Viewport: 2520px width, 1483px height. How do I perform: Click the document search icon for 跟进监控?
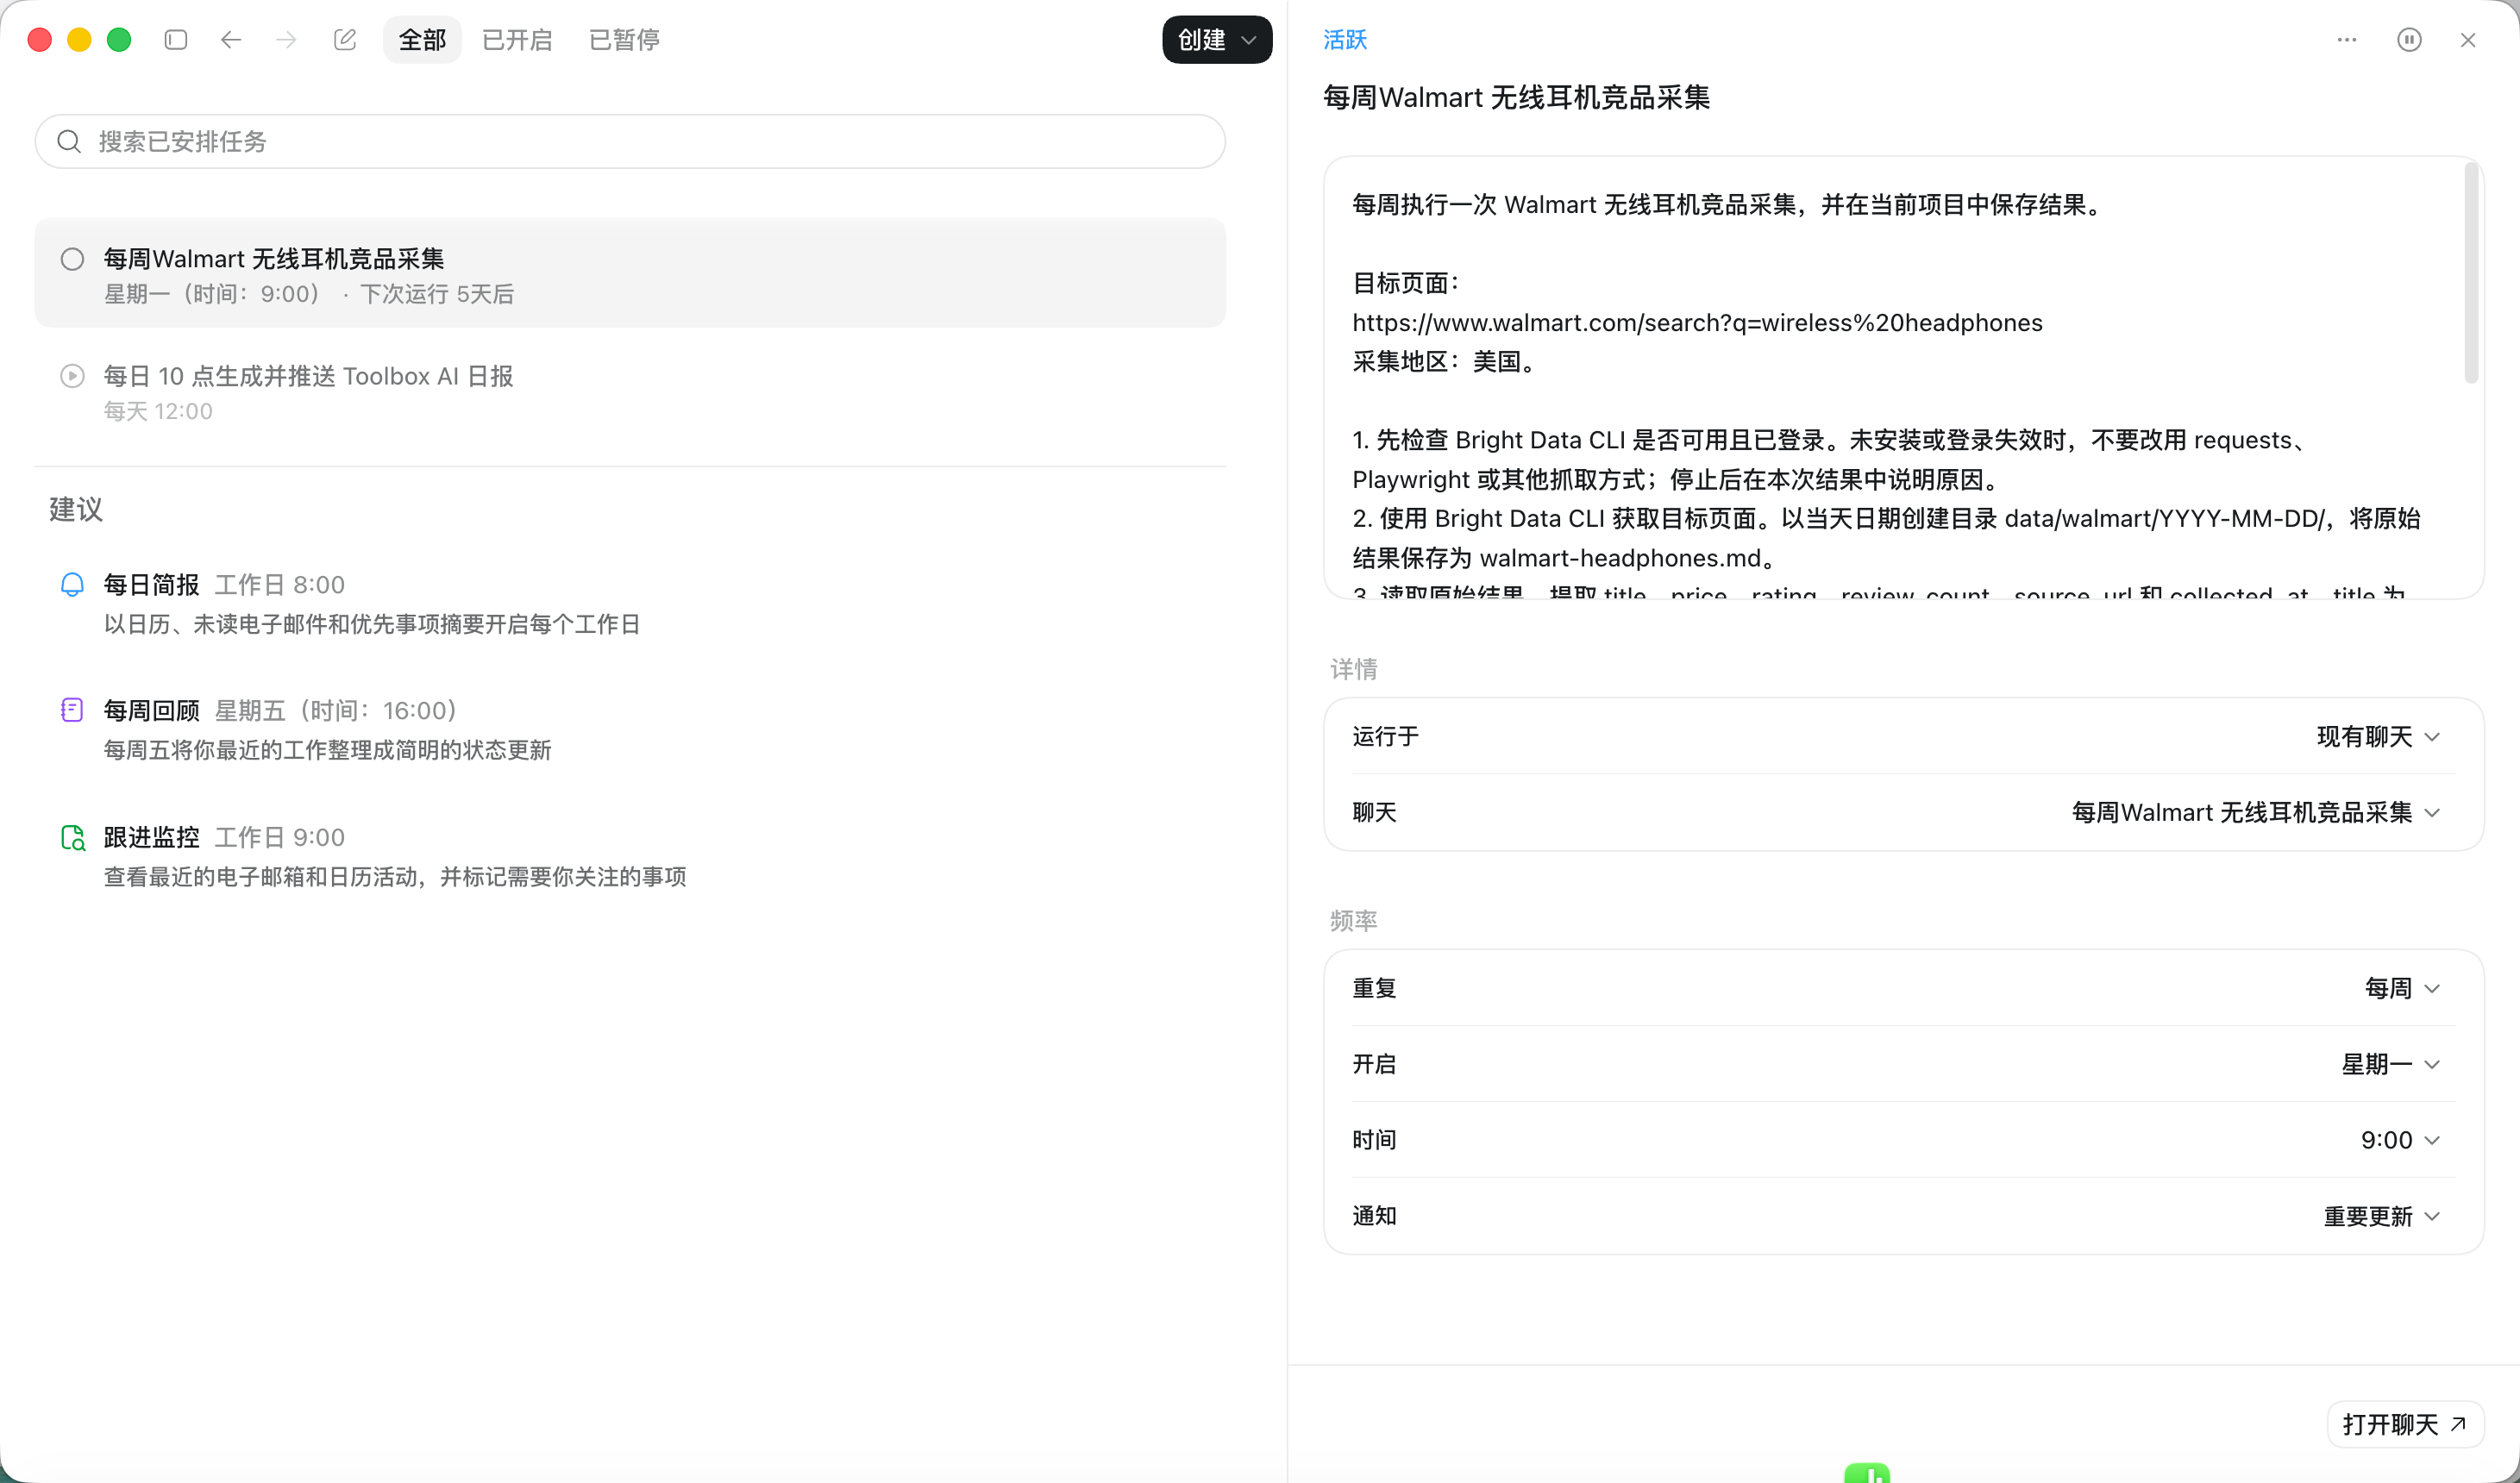tap(72, 837)
